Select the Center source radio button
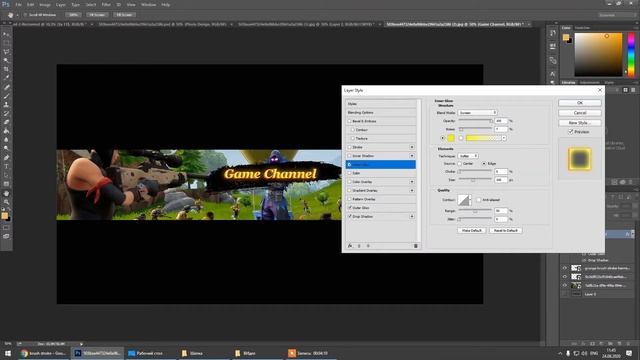The width and height of the screenshot is (640, 360). click(x=460, y=164)
